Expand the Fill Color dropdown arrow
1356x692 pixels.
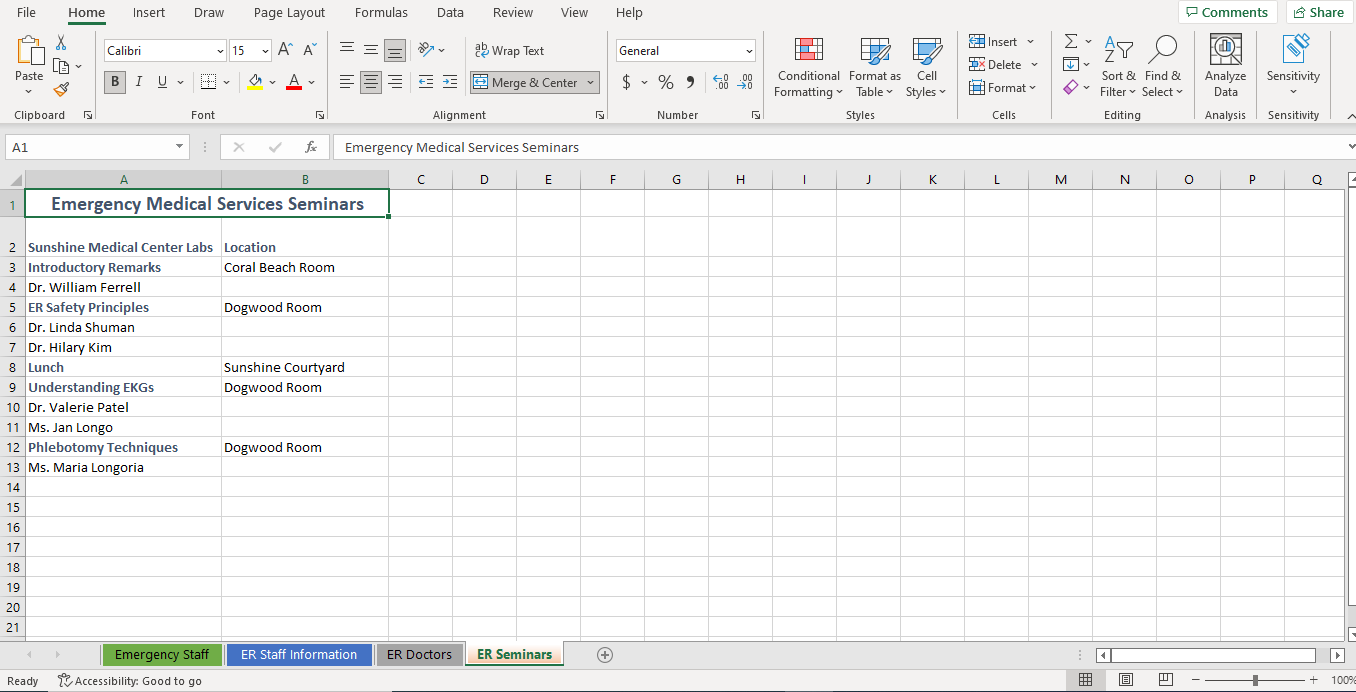click(x=273, y=82)
